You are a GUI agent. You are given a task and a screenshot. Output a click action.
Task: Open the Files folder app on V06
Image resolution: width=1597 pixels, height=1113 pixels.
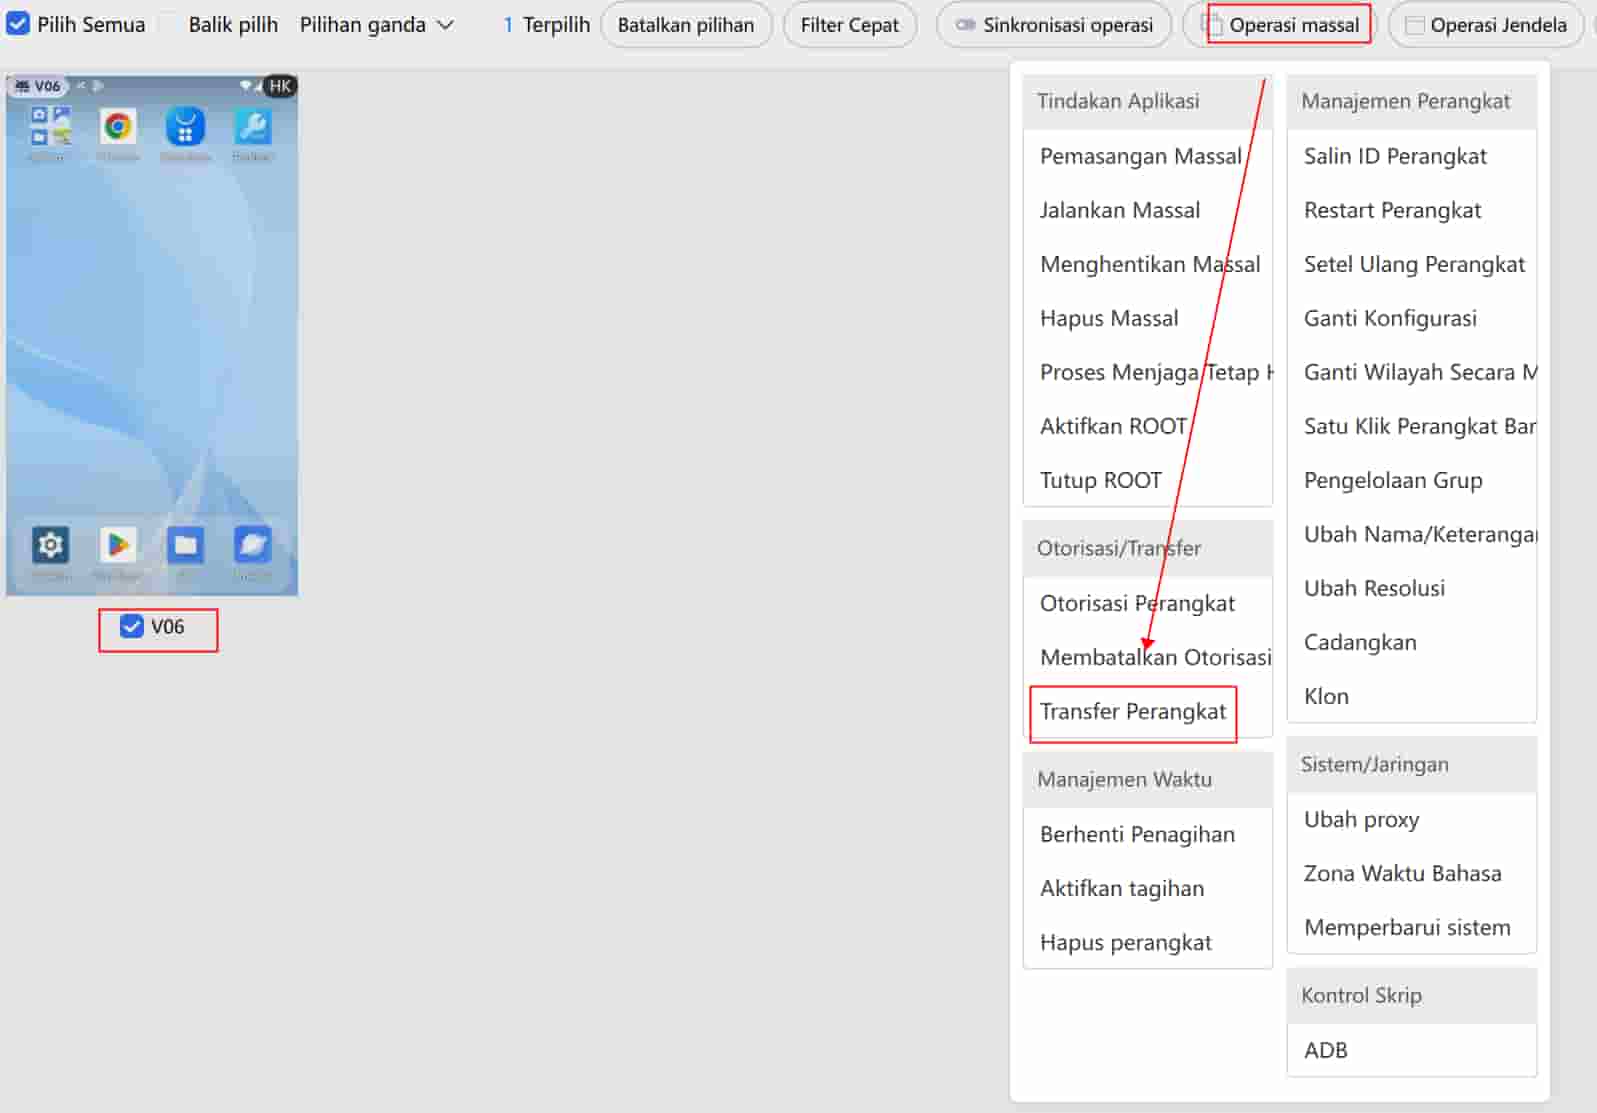coord(185,545)
